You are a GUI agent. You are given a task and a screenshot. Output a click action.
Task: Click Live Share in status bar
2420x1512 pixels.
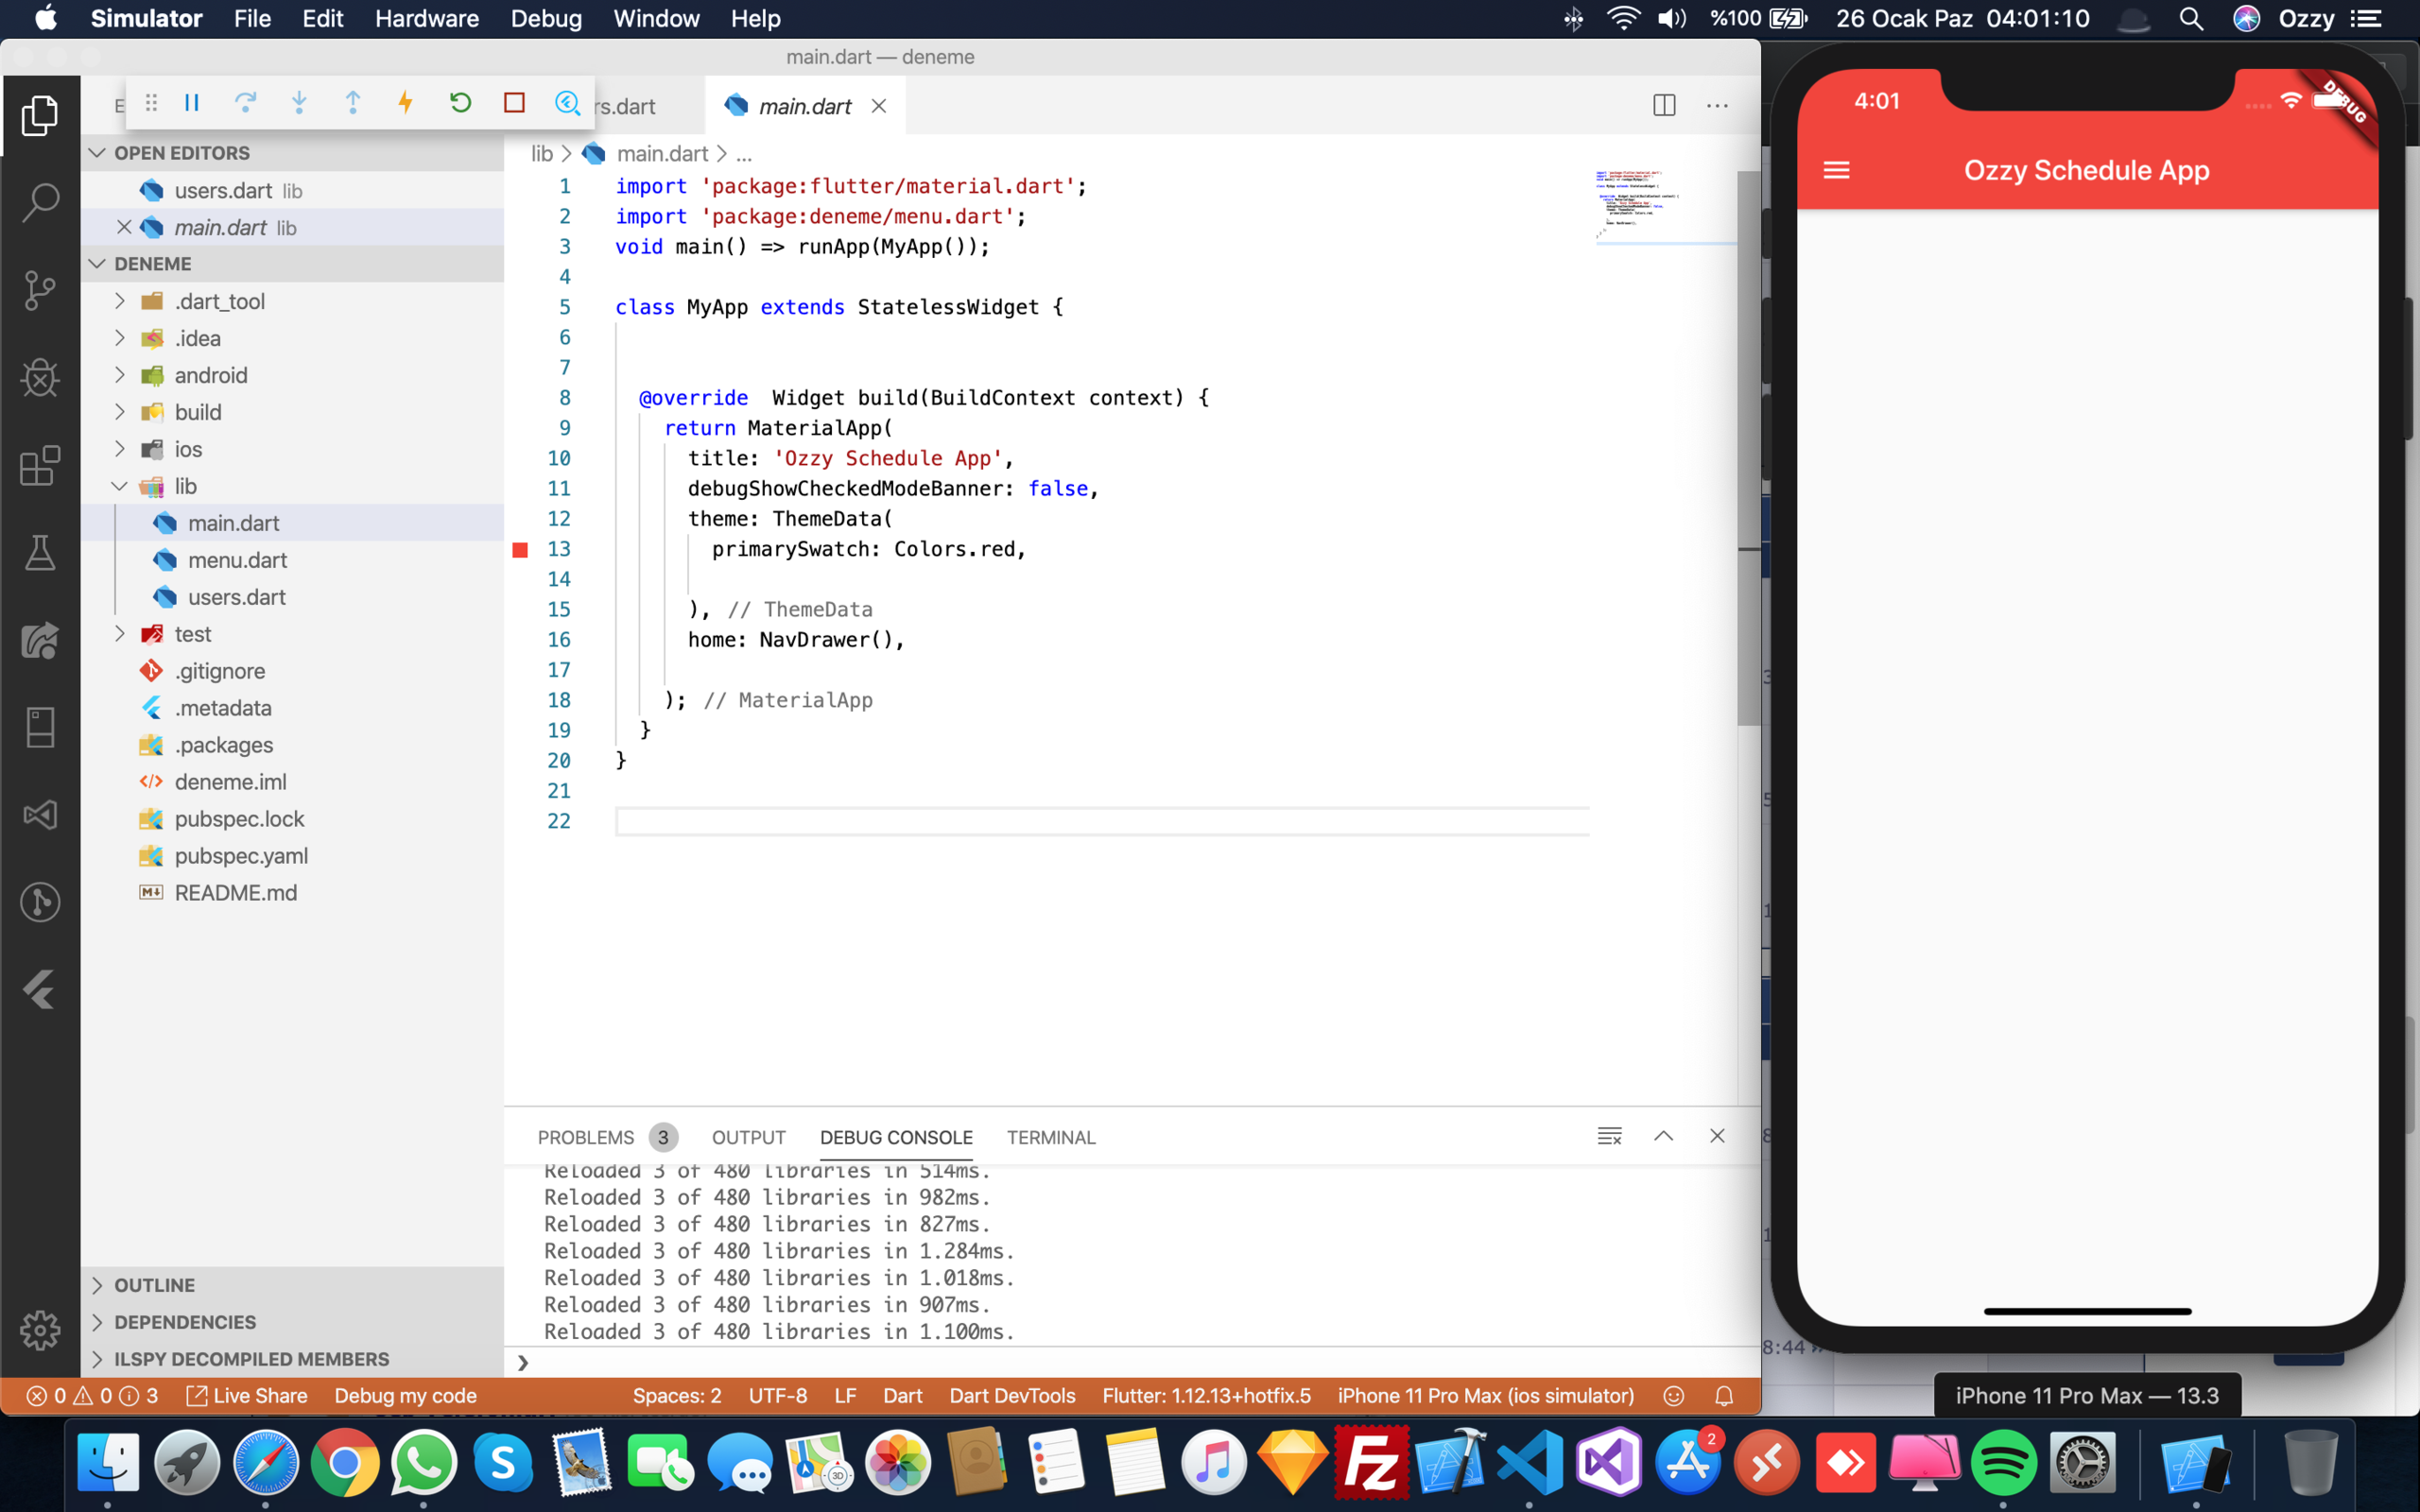coord(248,1396)
